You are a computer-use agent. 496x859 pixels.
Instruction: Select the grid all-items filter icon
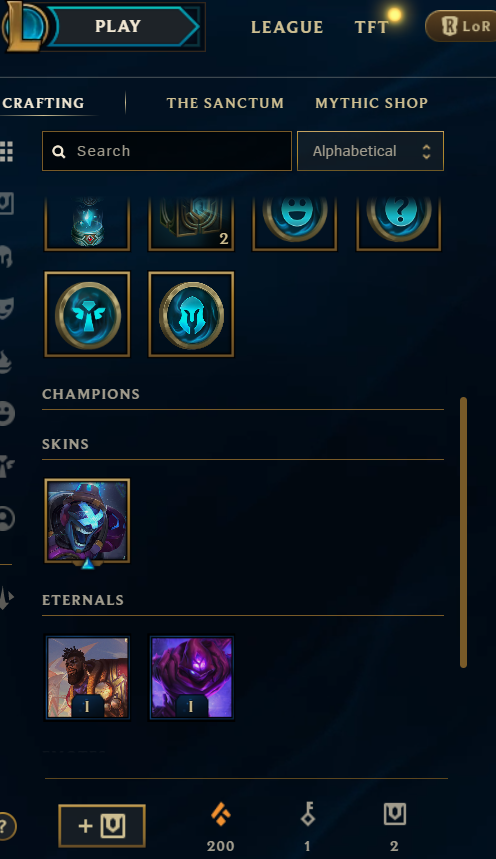pyautogui.click(x=6, y=152)
